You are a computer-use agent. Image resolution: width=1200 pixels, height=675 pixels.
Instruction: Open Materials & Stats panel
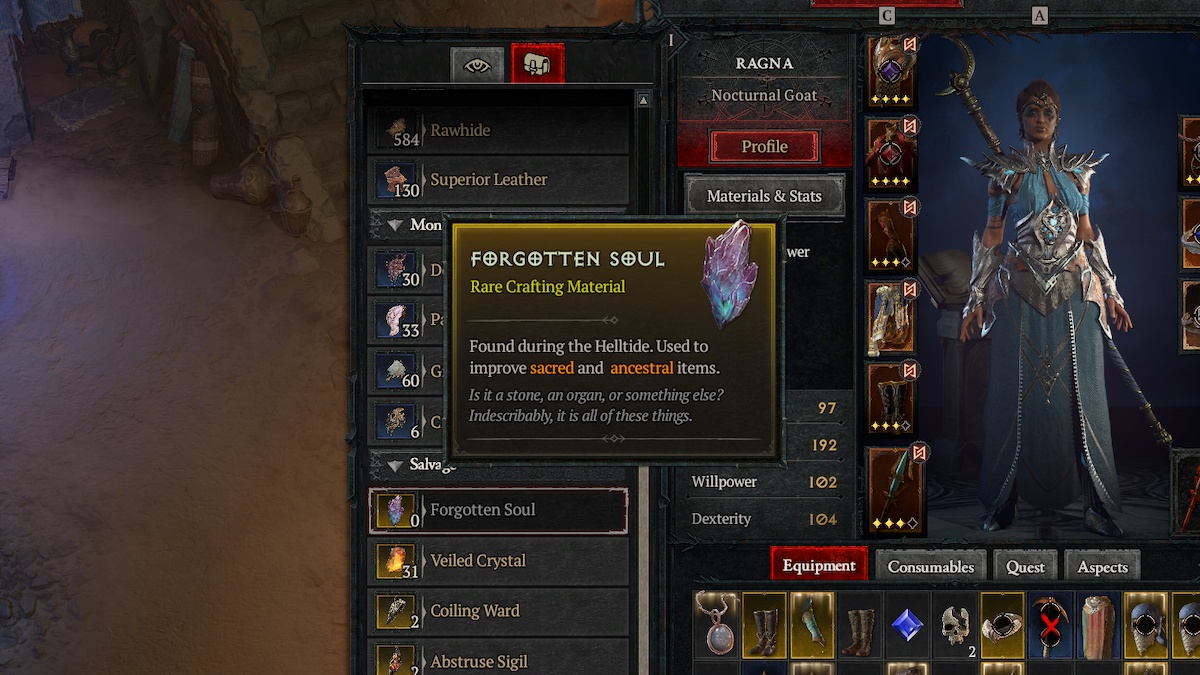764,196
